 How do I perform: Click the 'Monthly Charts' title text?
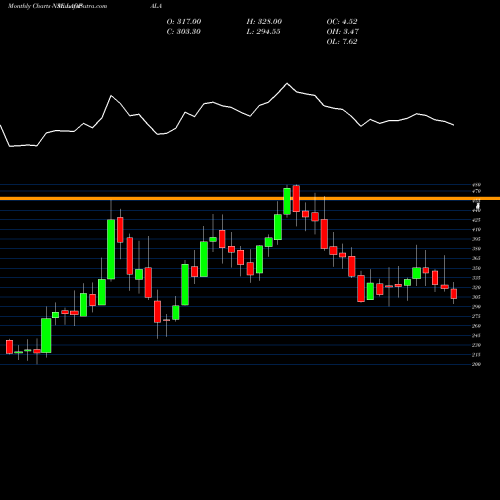(28, 6)
